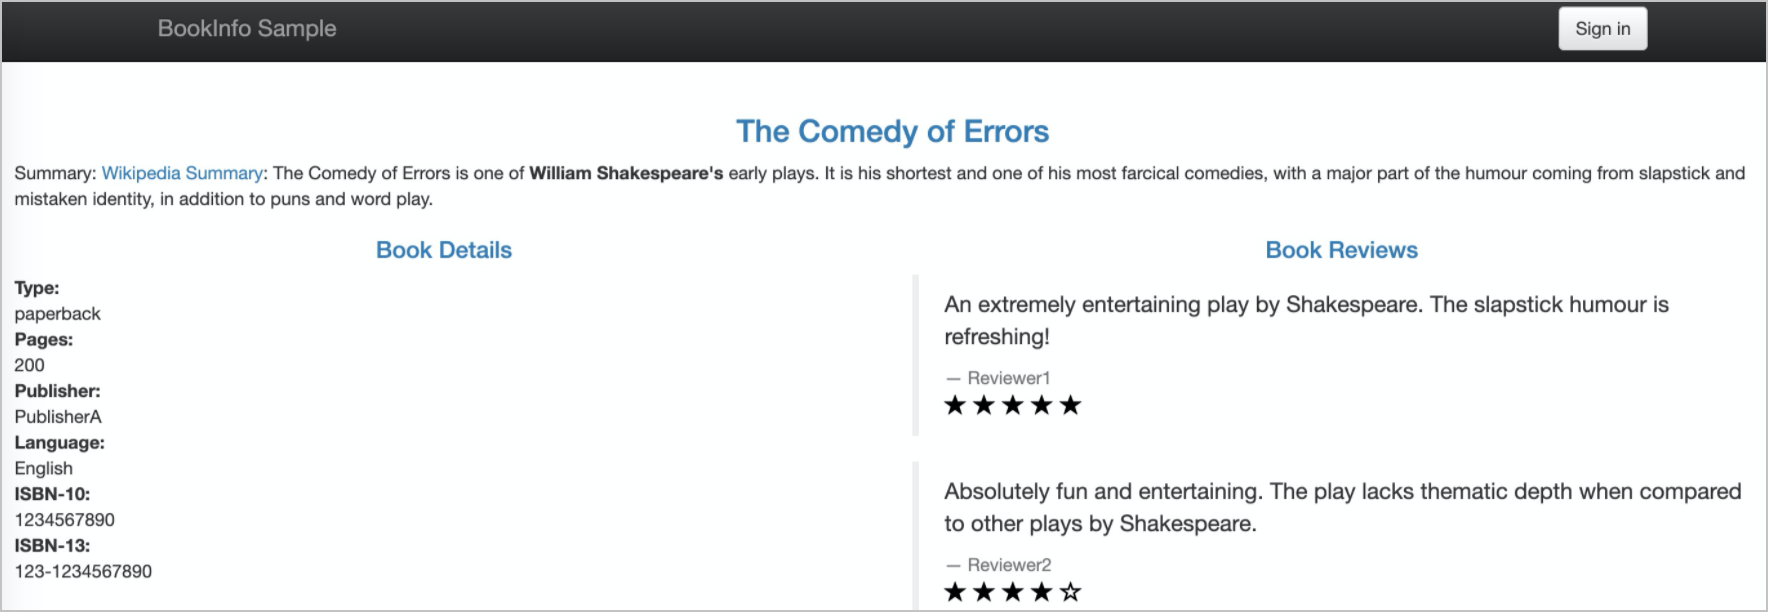The width and height of the screenshot is (1768, 612).
Task: Click Reviewer1's third star
Action: 1013,405
